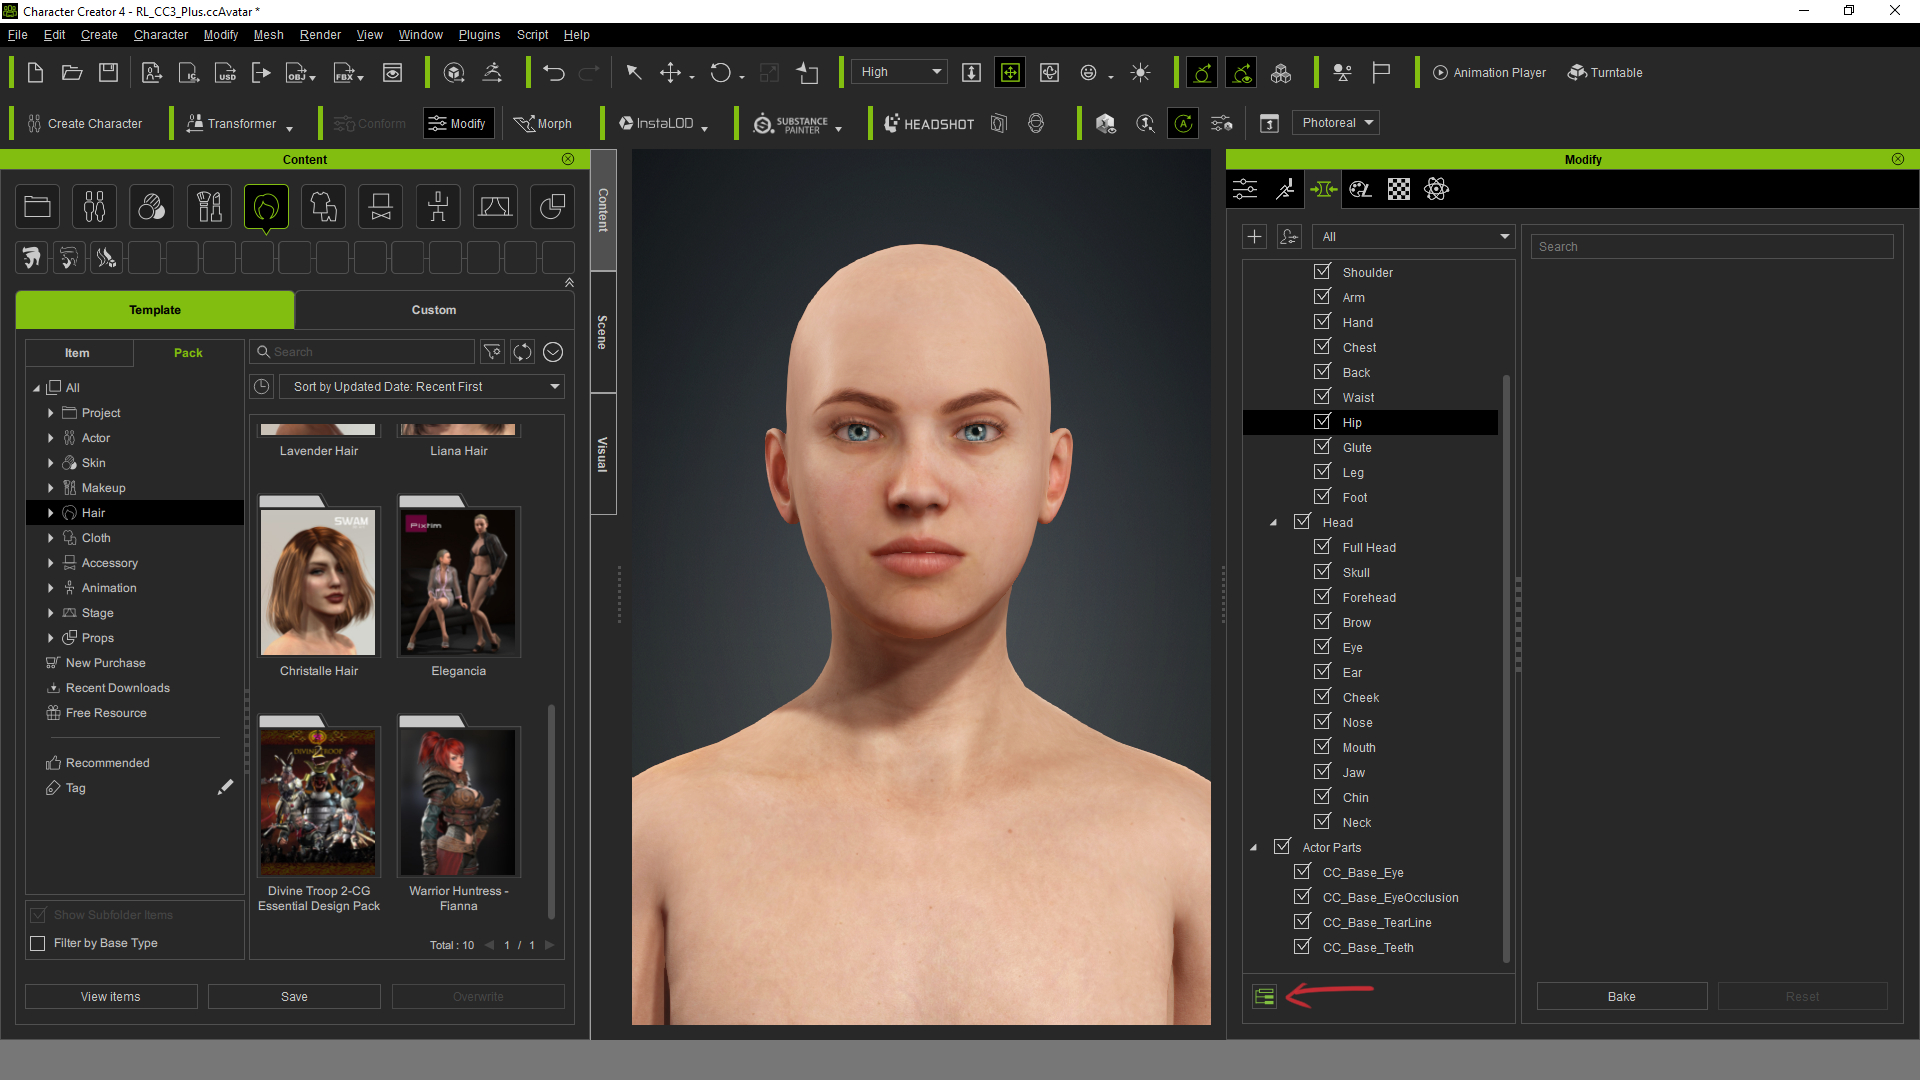This screenshot has width=1920, height=1080.
Task: Click the sun lighting icon
Action: 1140,73
